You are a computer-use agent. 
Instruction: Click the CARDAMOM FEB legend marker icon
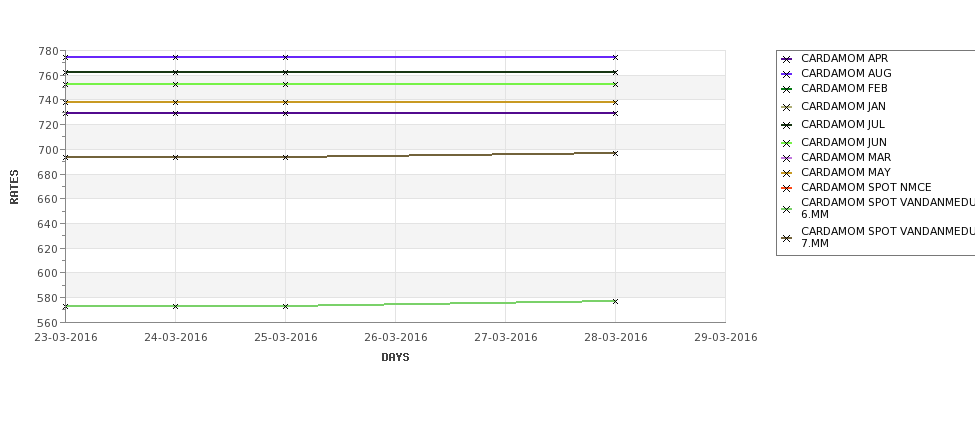tap(786, 89)
